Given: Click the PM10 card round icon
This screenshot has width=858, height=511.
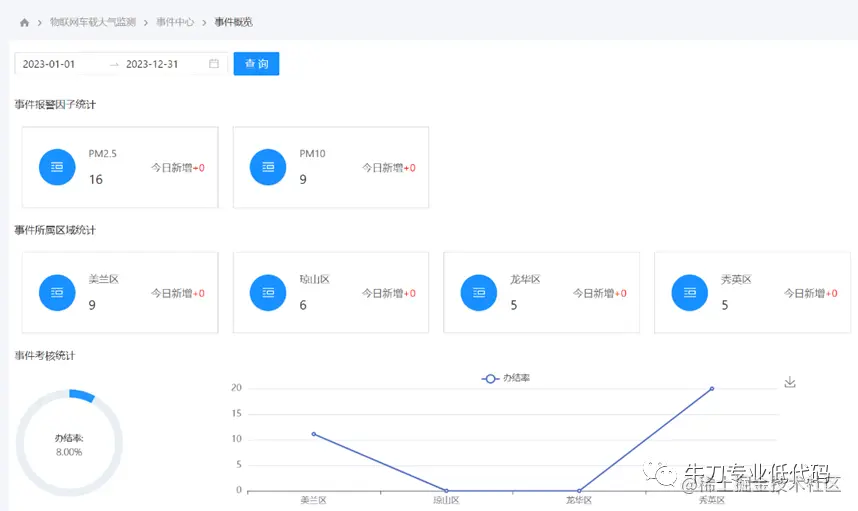Looking at the screenshot, I should pyautogui.click(x=268, y=167).
